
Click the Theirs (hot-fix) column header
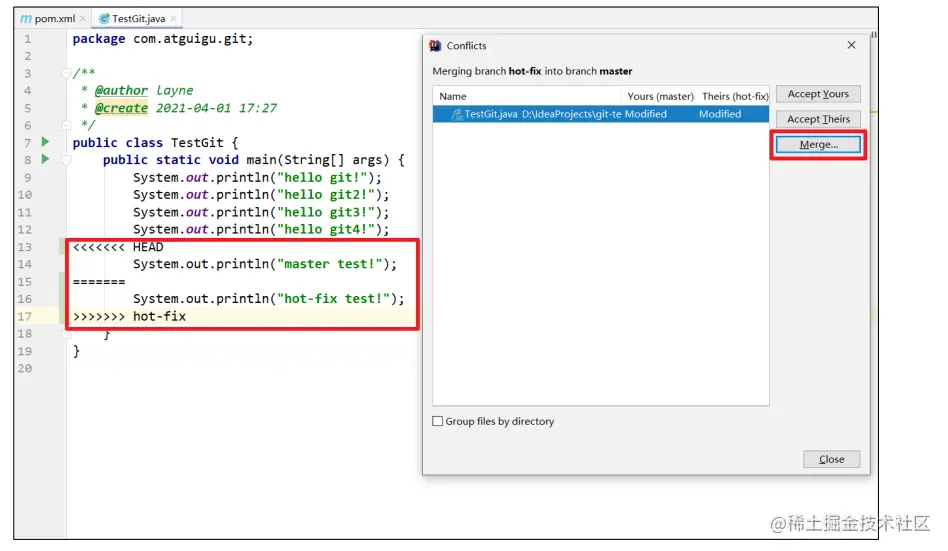(735, 96)
